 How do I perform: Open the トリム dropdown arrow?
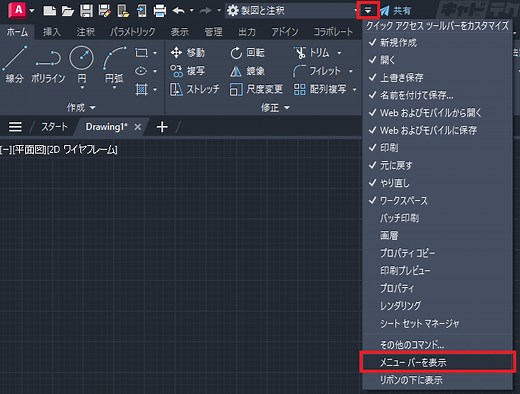coord(339,53)
